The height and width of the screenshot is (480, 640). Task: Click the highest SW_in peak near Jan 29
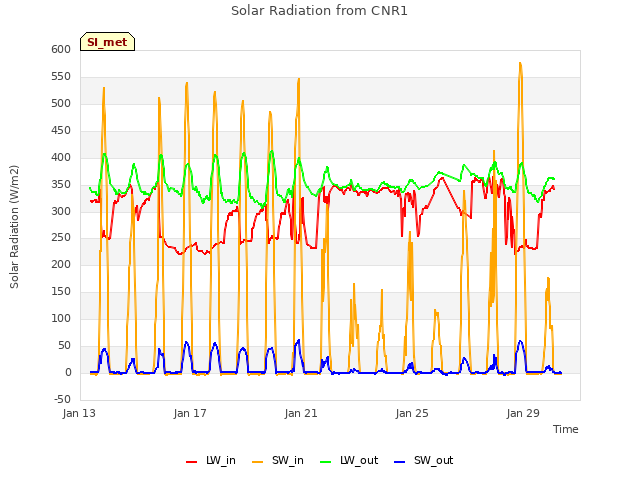click(520, 63)
